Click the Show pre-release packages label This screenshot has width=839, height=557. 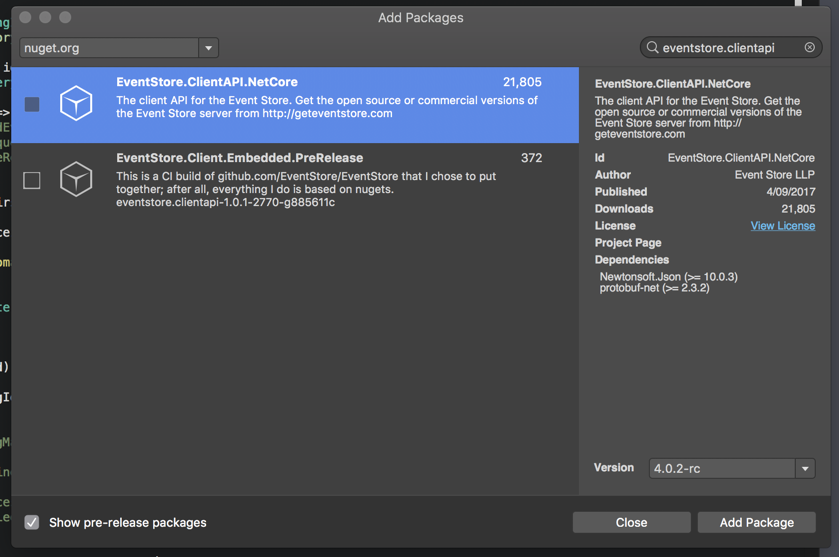pyautogui.click(x=128, y=523)
